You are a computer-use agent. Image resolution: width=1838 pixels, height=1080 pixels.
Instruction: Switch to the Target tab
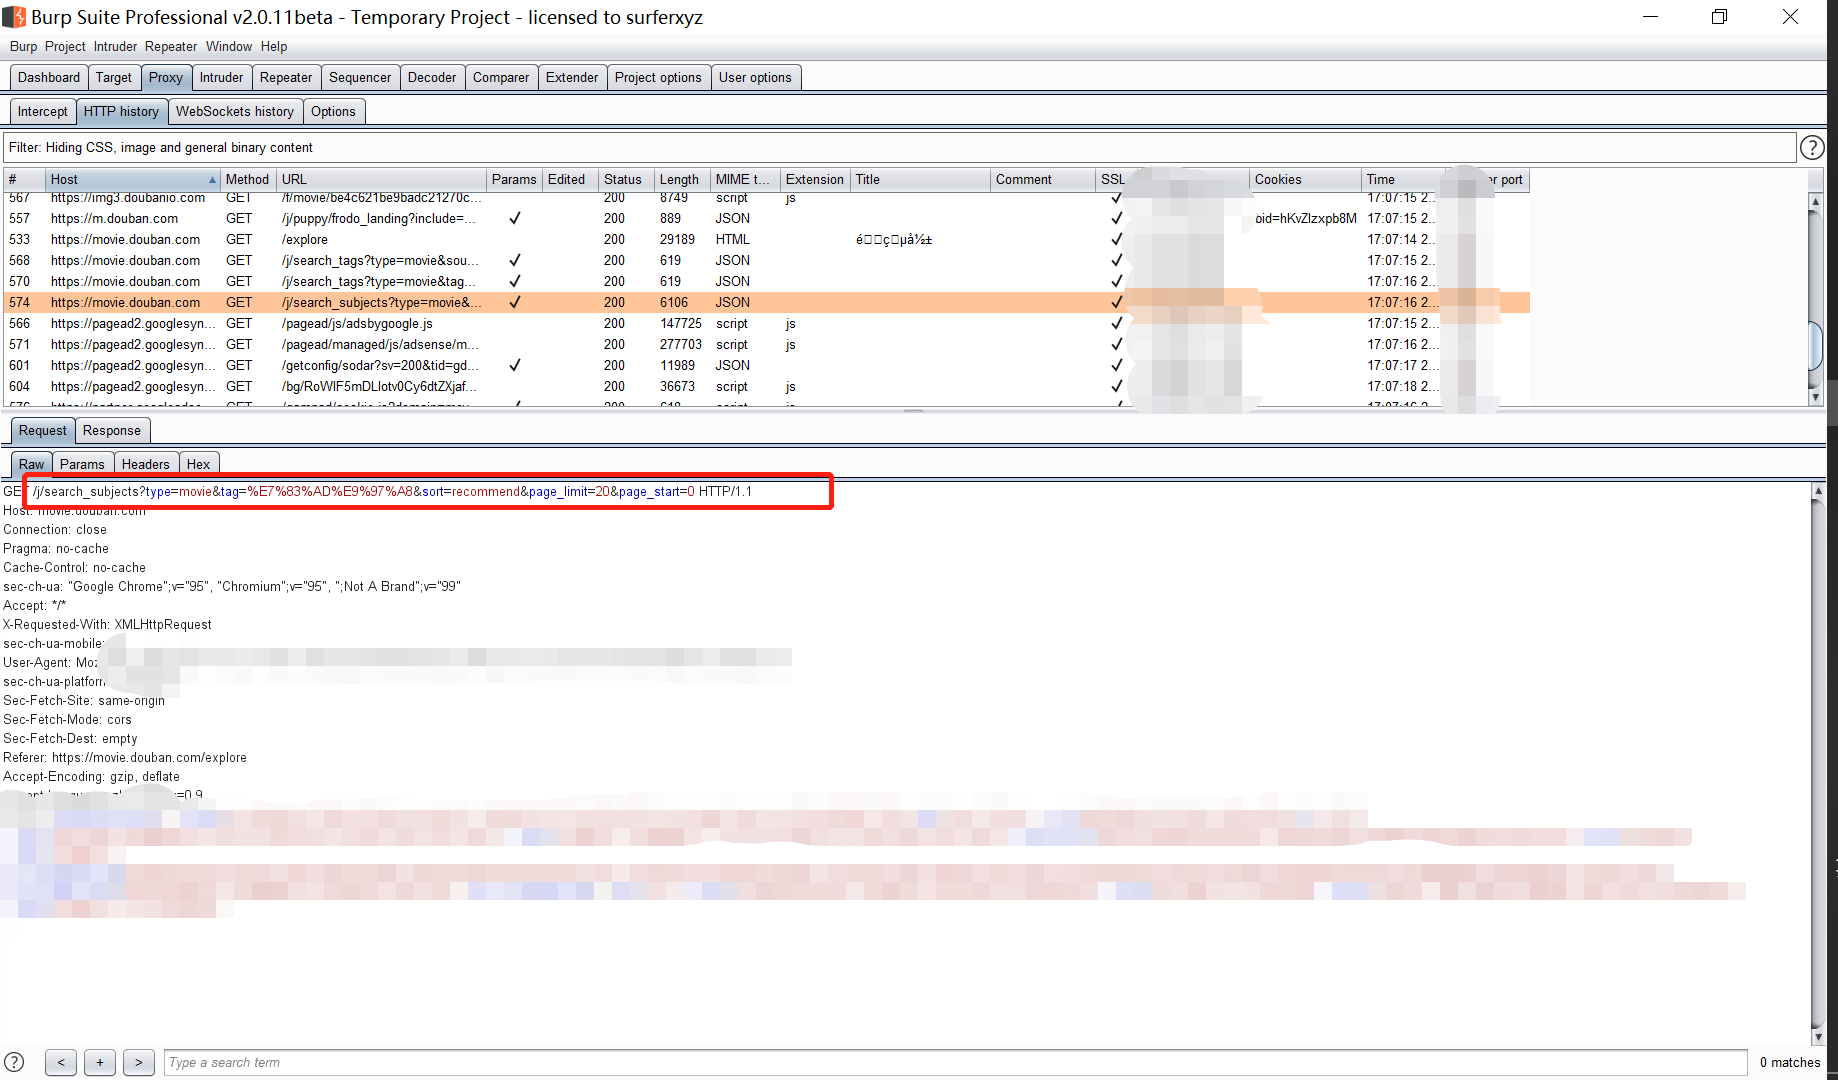point(114,78)
